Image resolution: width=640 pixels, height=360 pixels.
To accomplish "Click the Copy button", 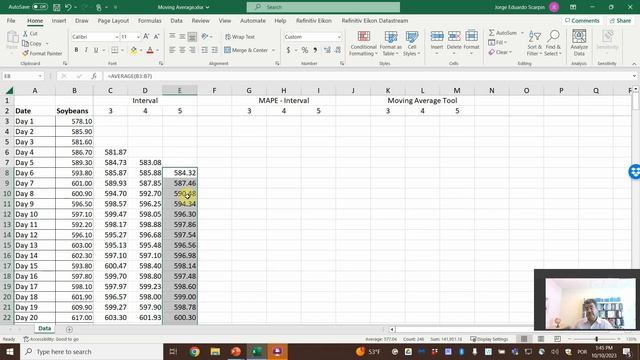I will tap(33, 43).
